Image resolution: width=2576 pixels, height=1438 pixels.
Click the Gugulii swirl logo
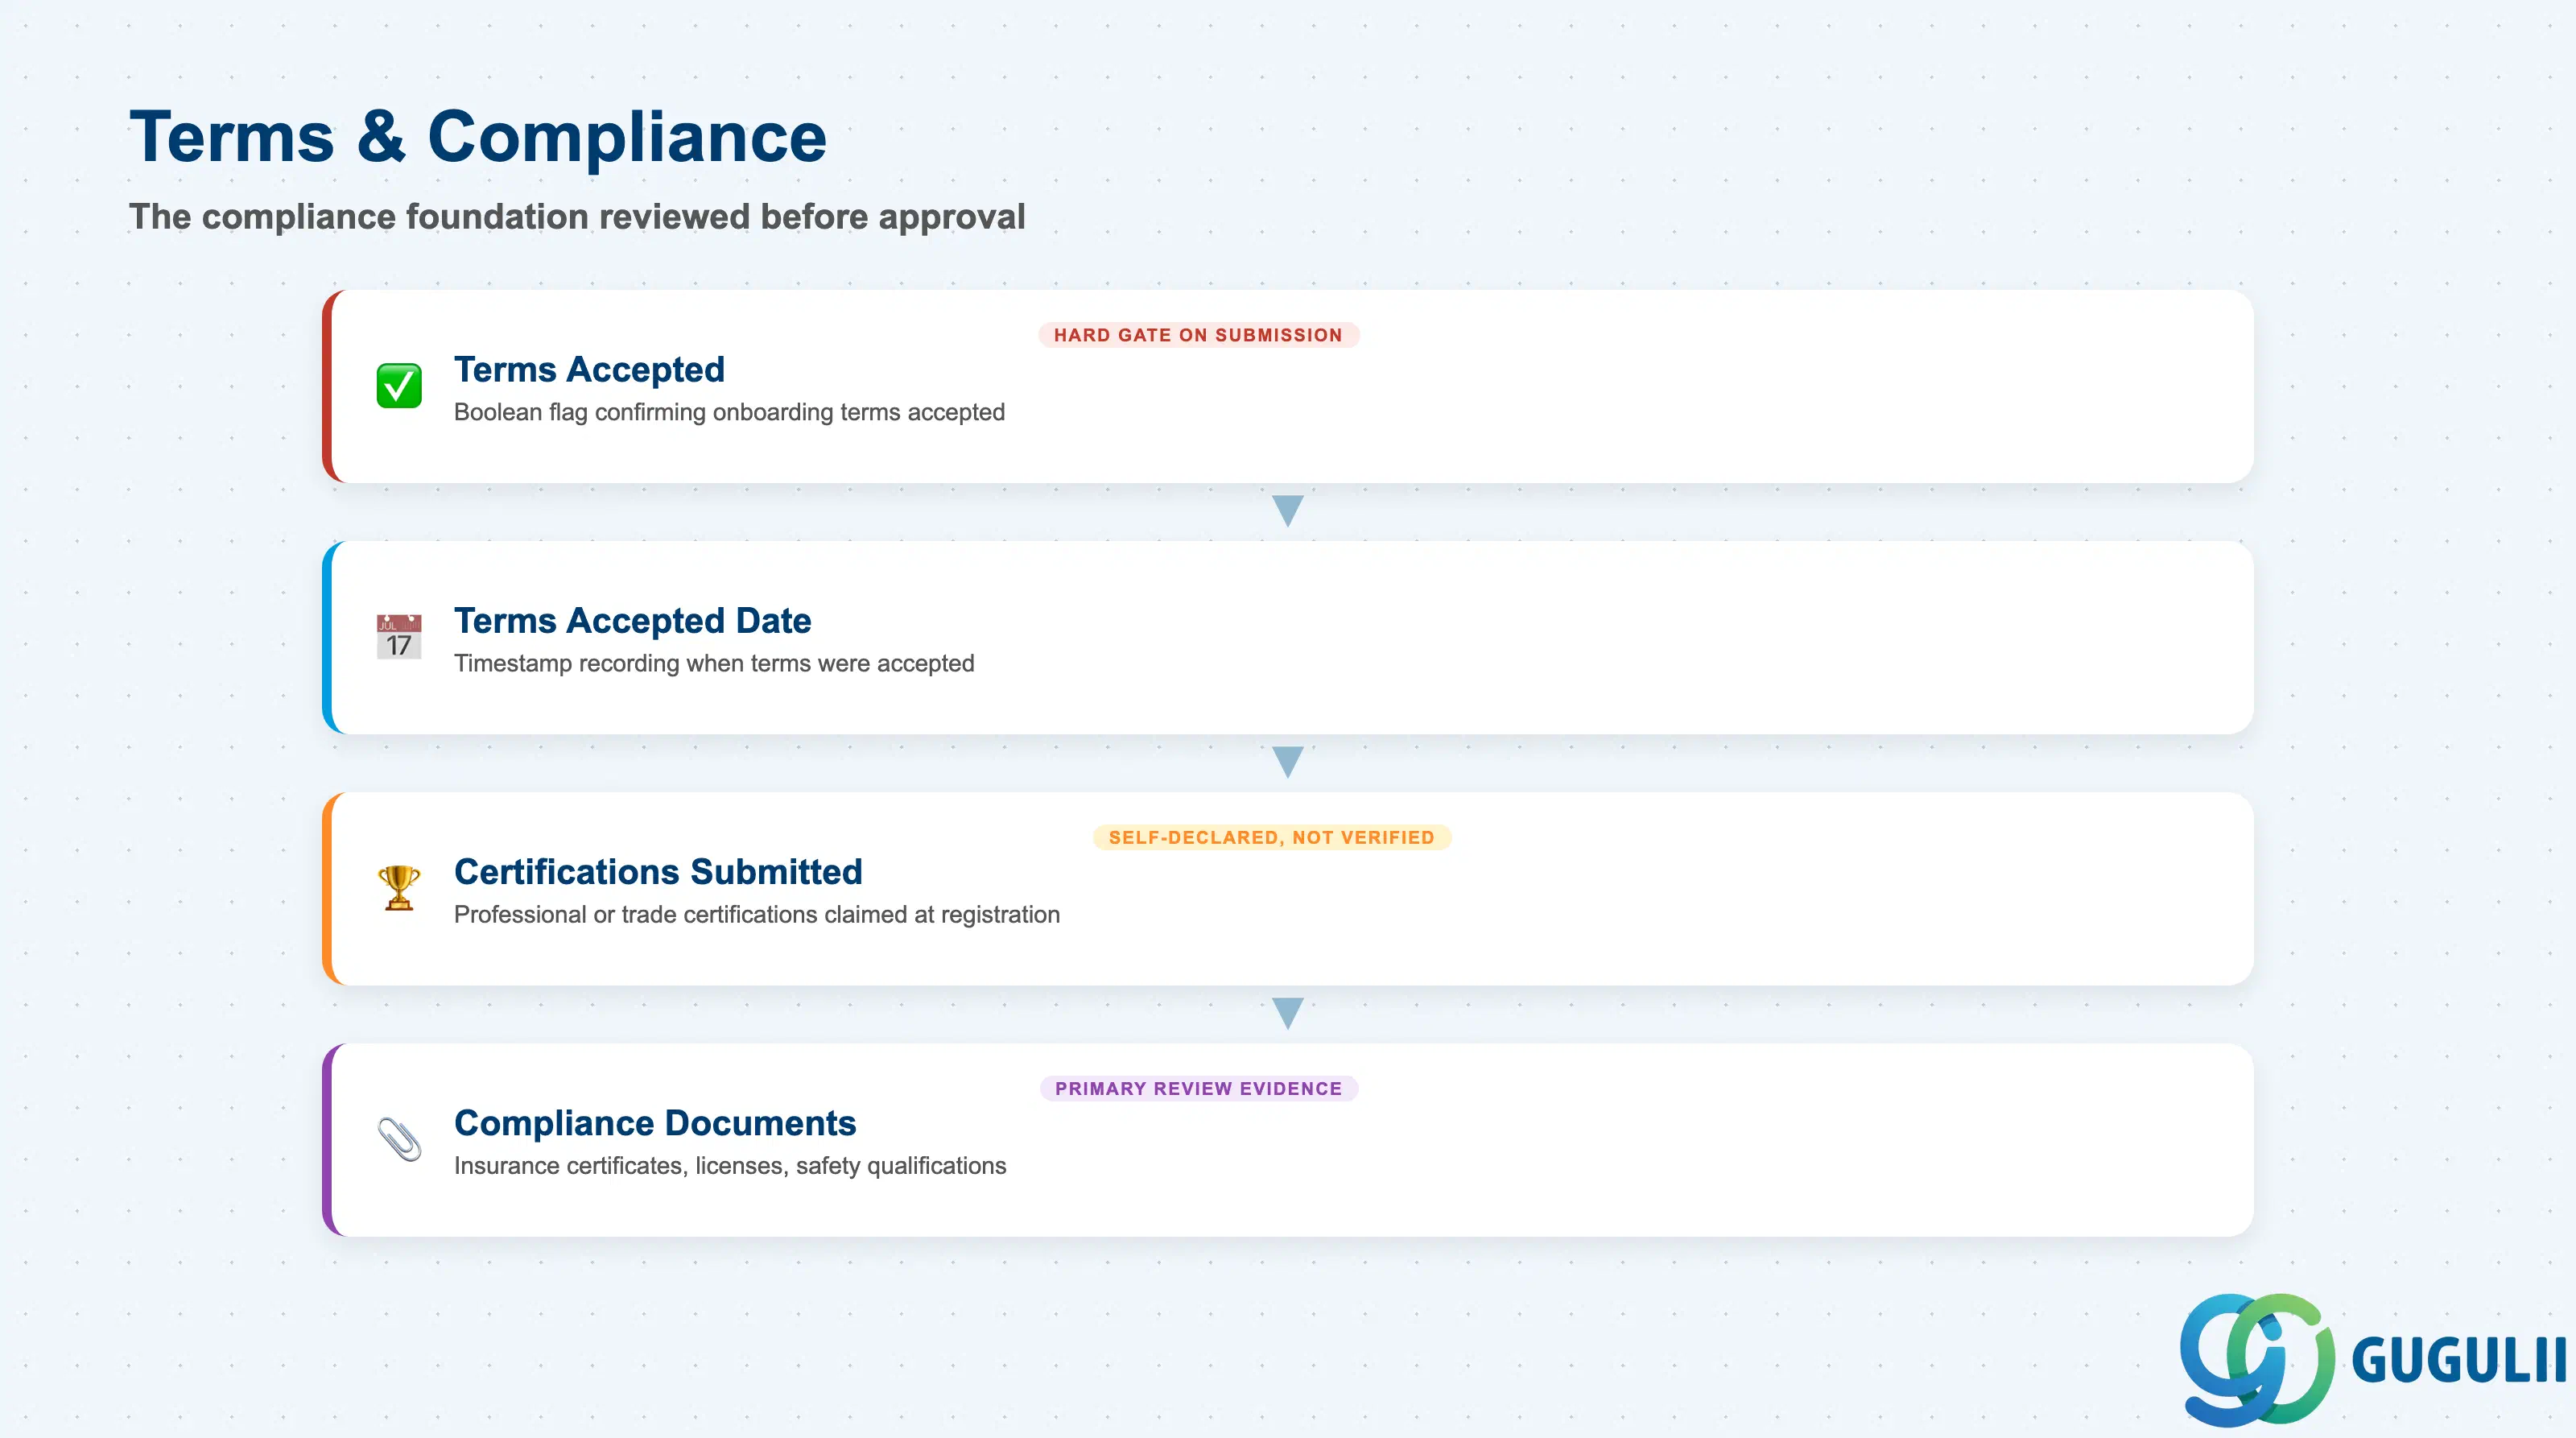[x=2257, y=1359]
